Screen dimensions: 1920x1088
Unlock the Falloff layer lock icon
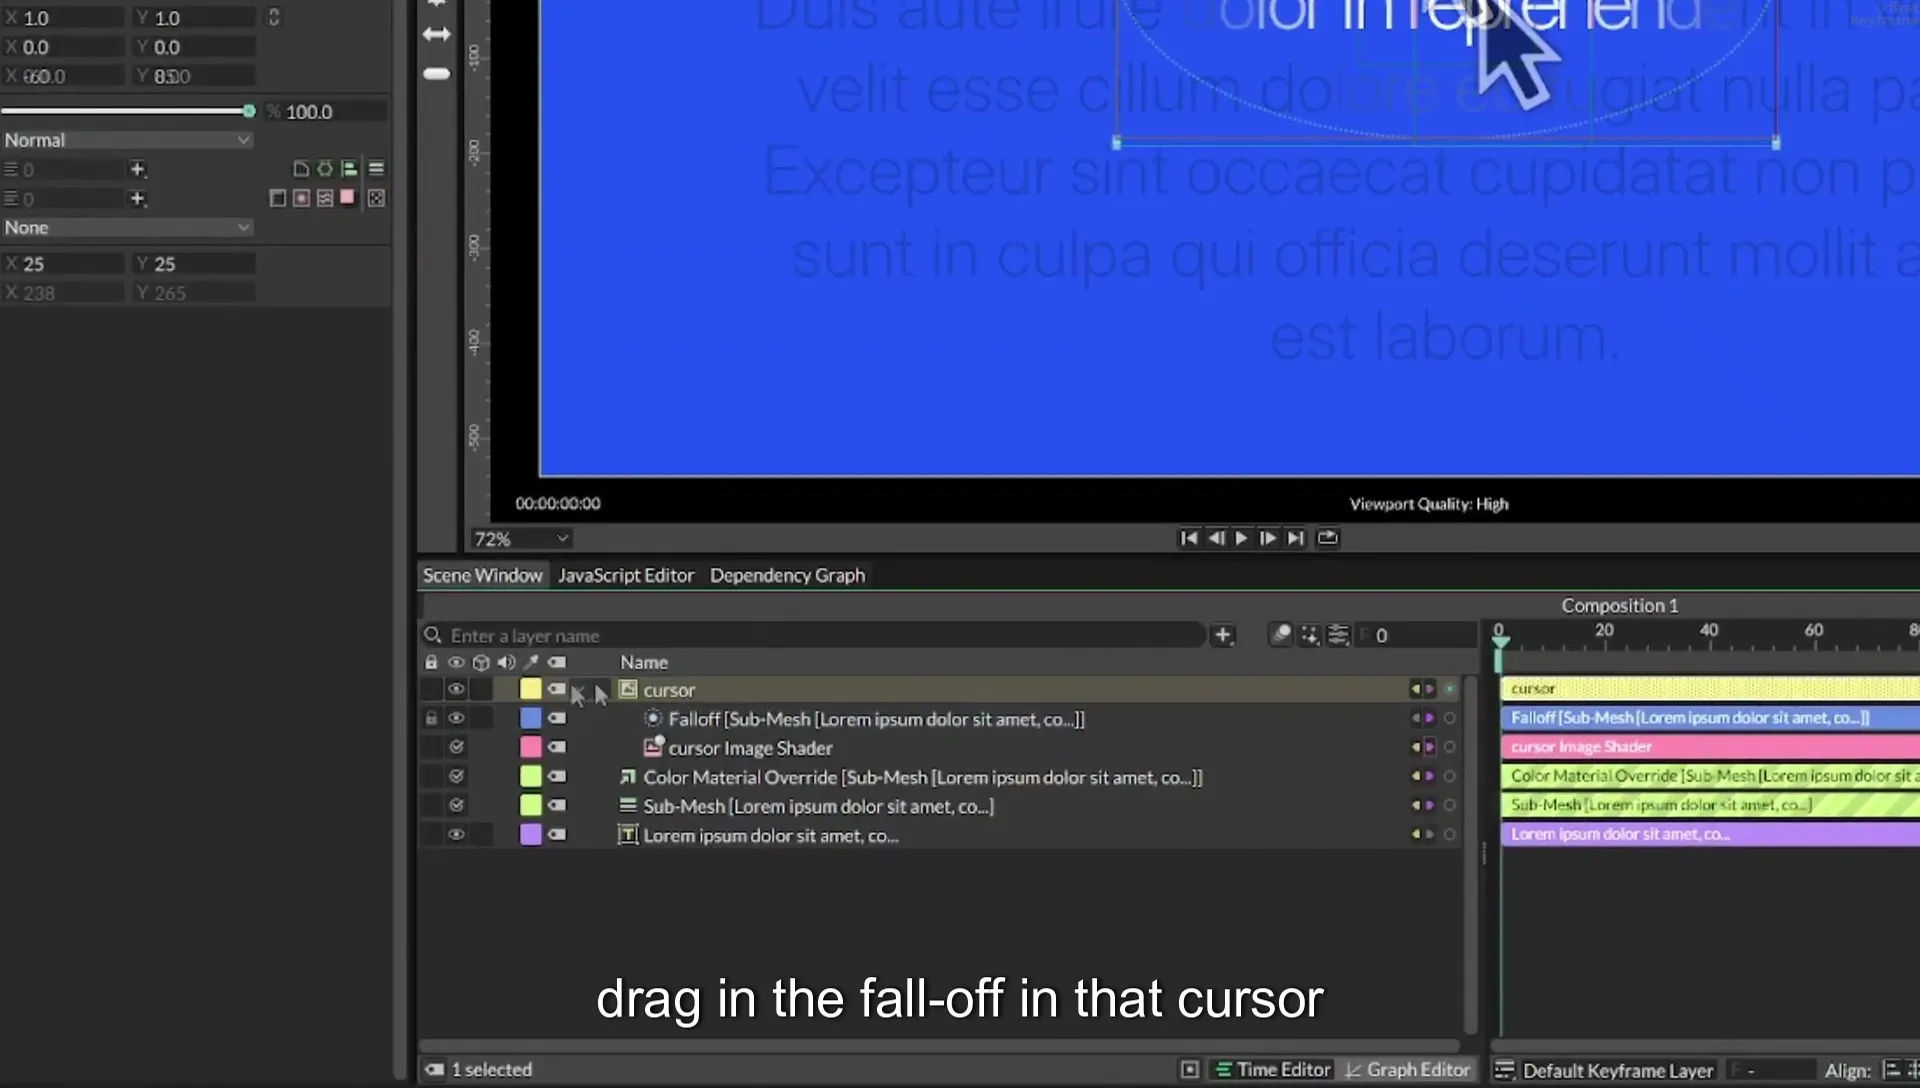(431, 718)
